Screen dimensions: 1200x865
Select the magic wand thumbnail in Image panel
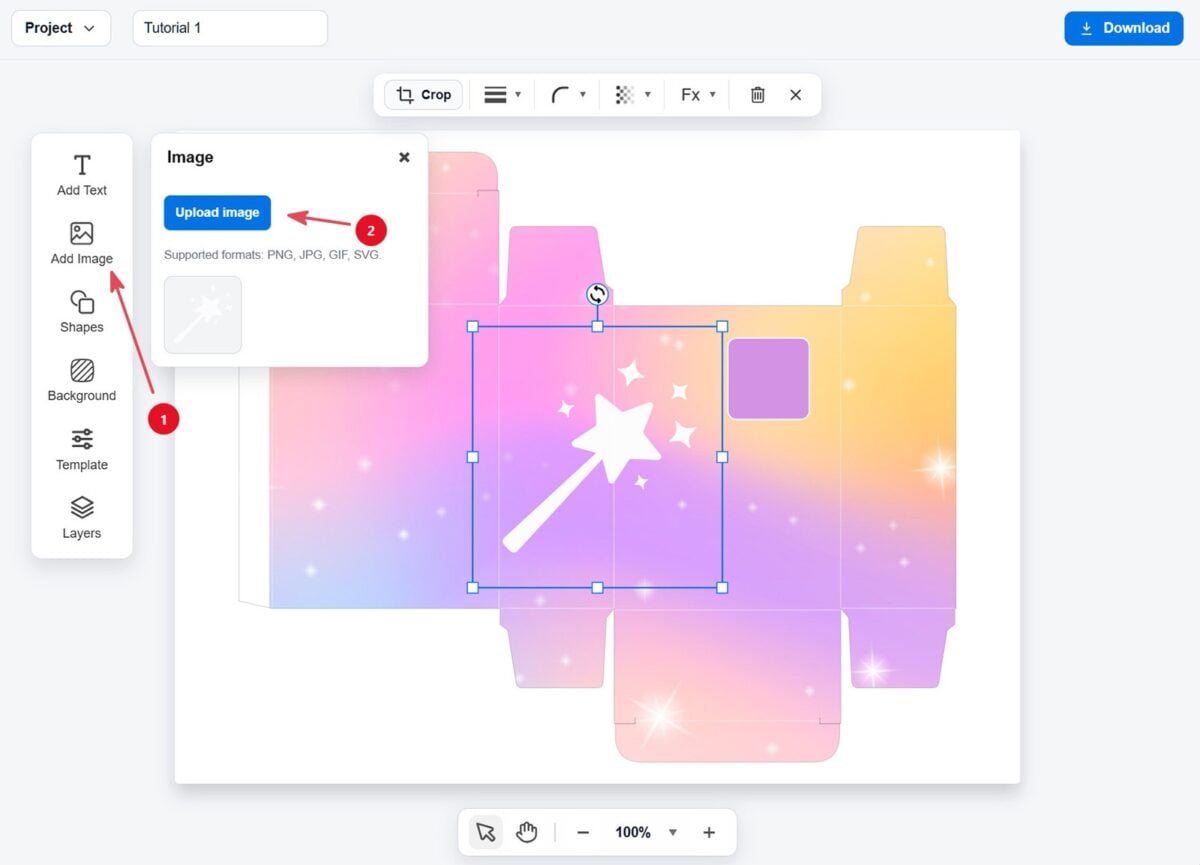click(x=203, y=315)
